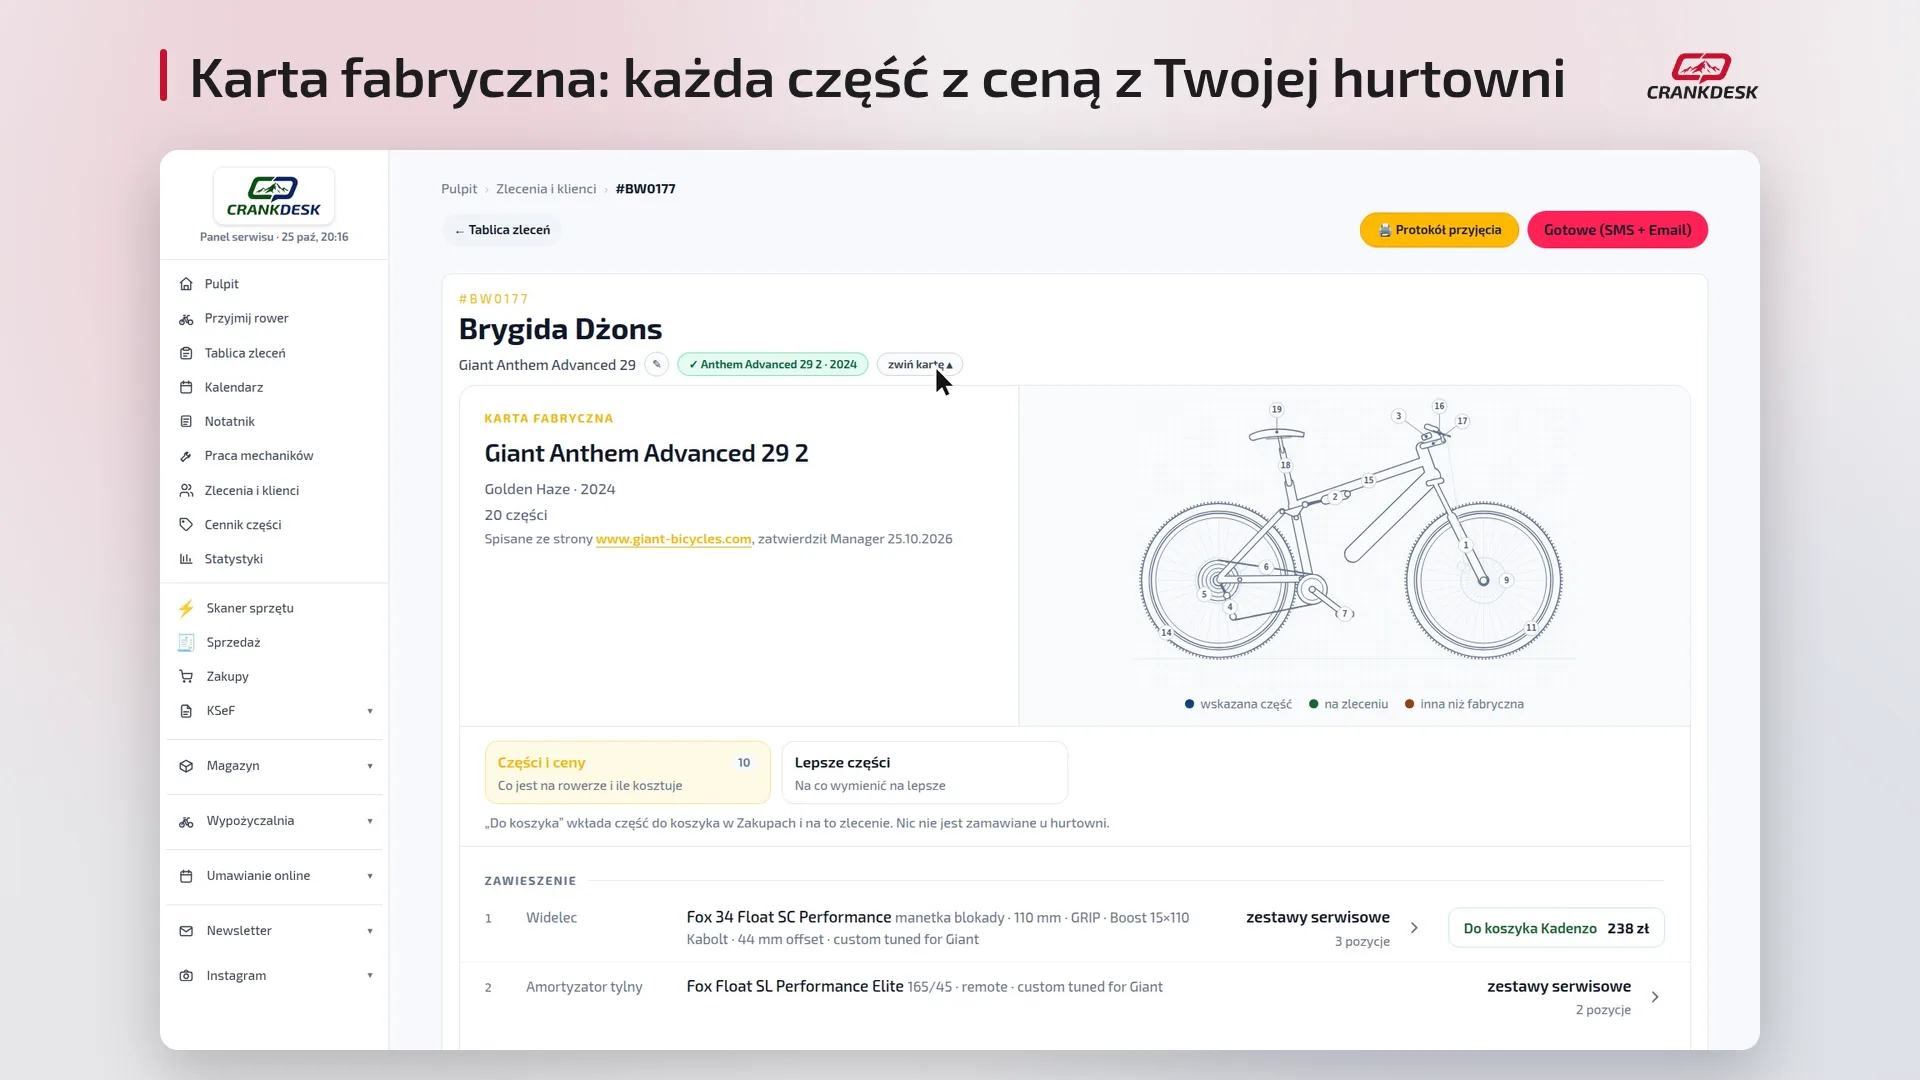Screen dimensions: 1920x1080
Task: Click the Notatnik note icon
Action: pos(186,422)
